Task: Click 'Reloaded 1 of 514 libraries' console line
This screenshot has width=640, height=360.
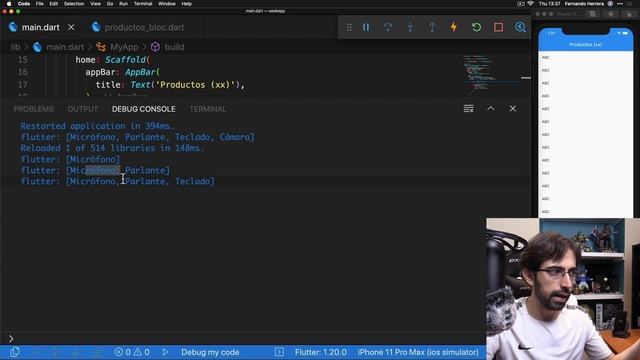Action: tap(112, 148)
